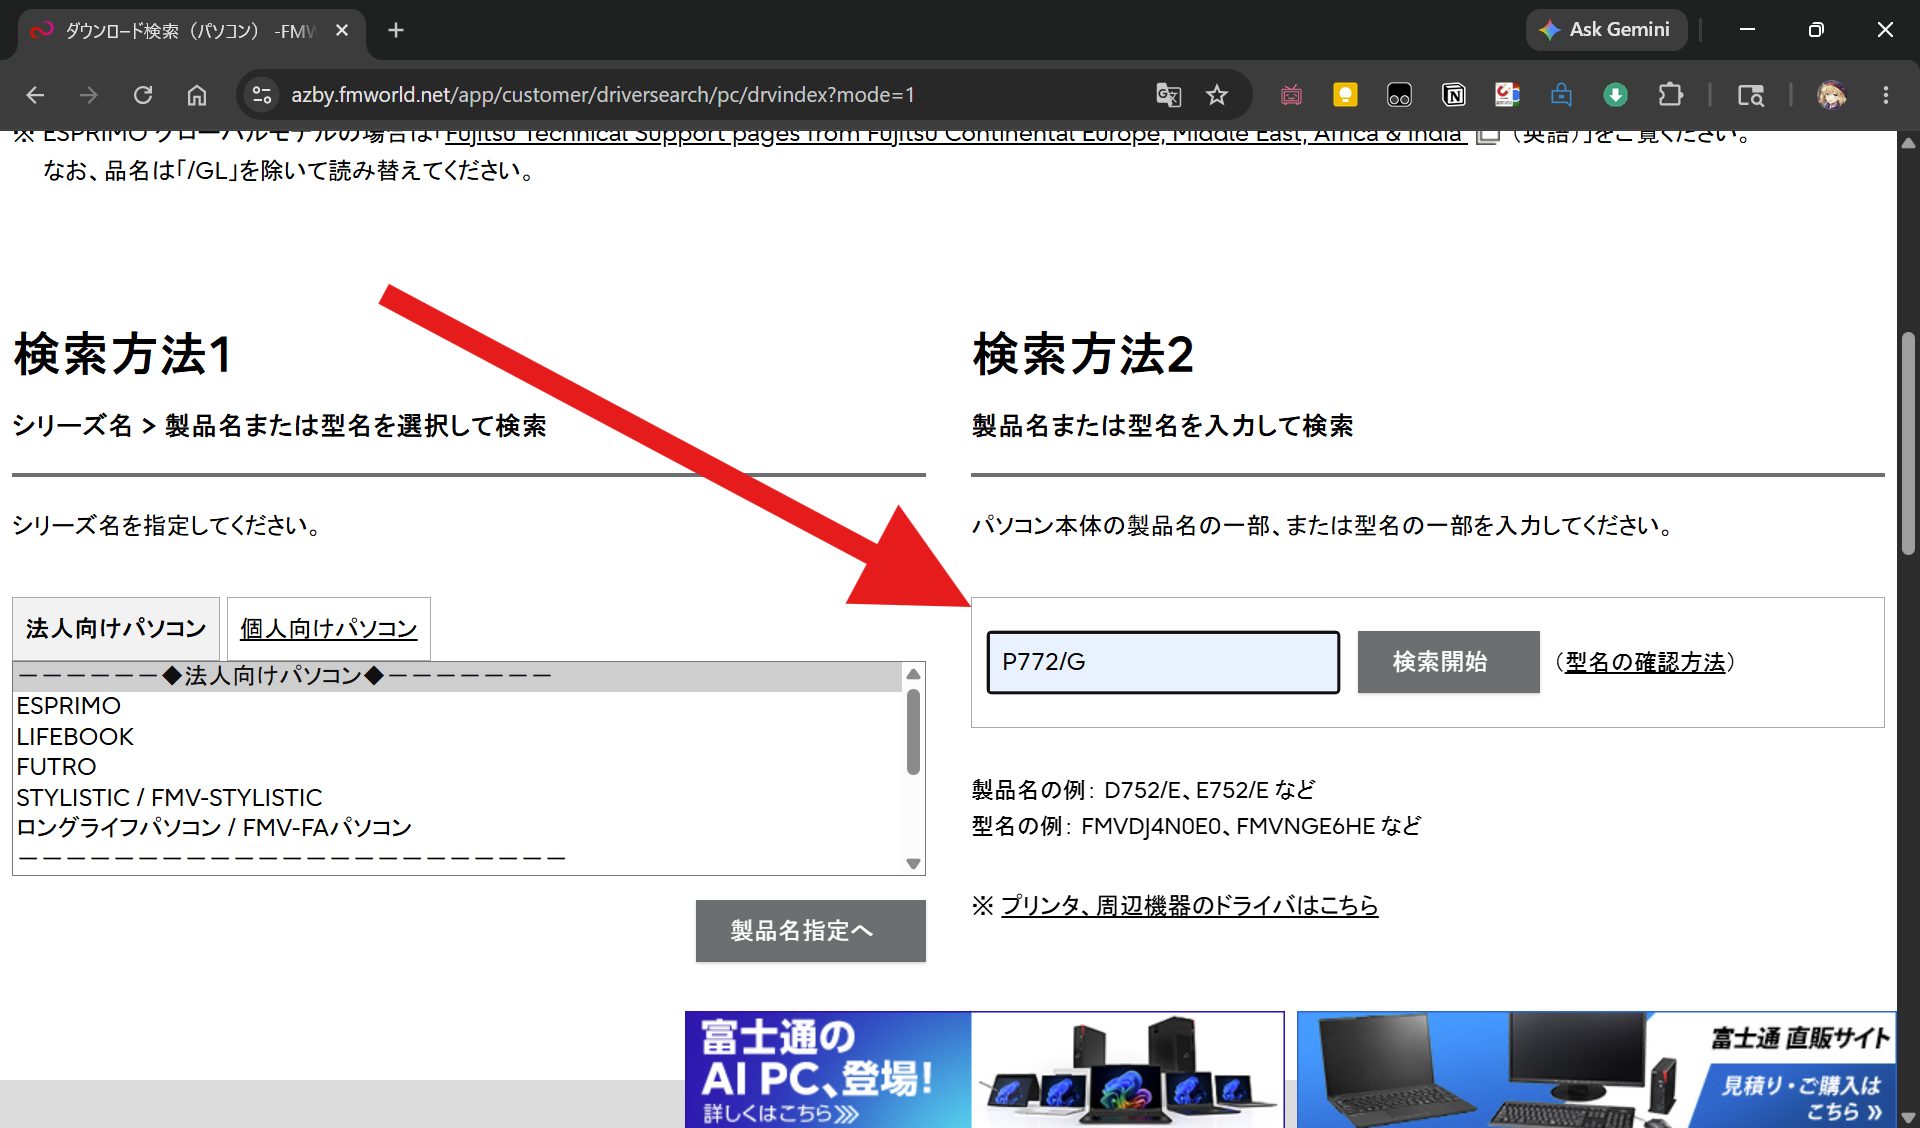
Task: Open the green download extension icon
Action: pos(1615,95)
